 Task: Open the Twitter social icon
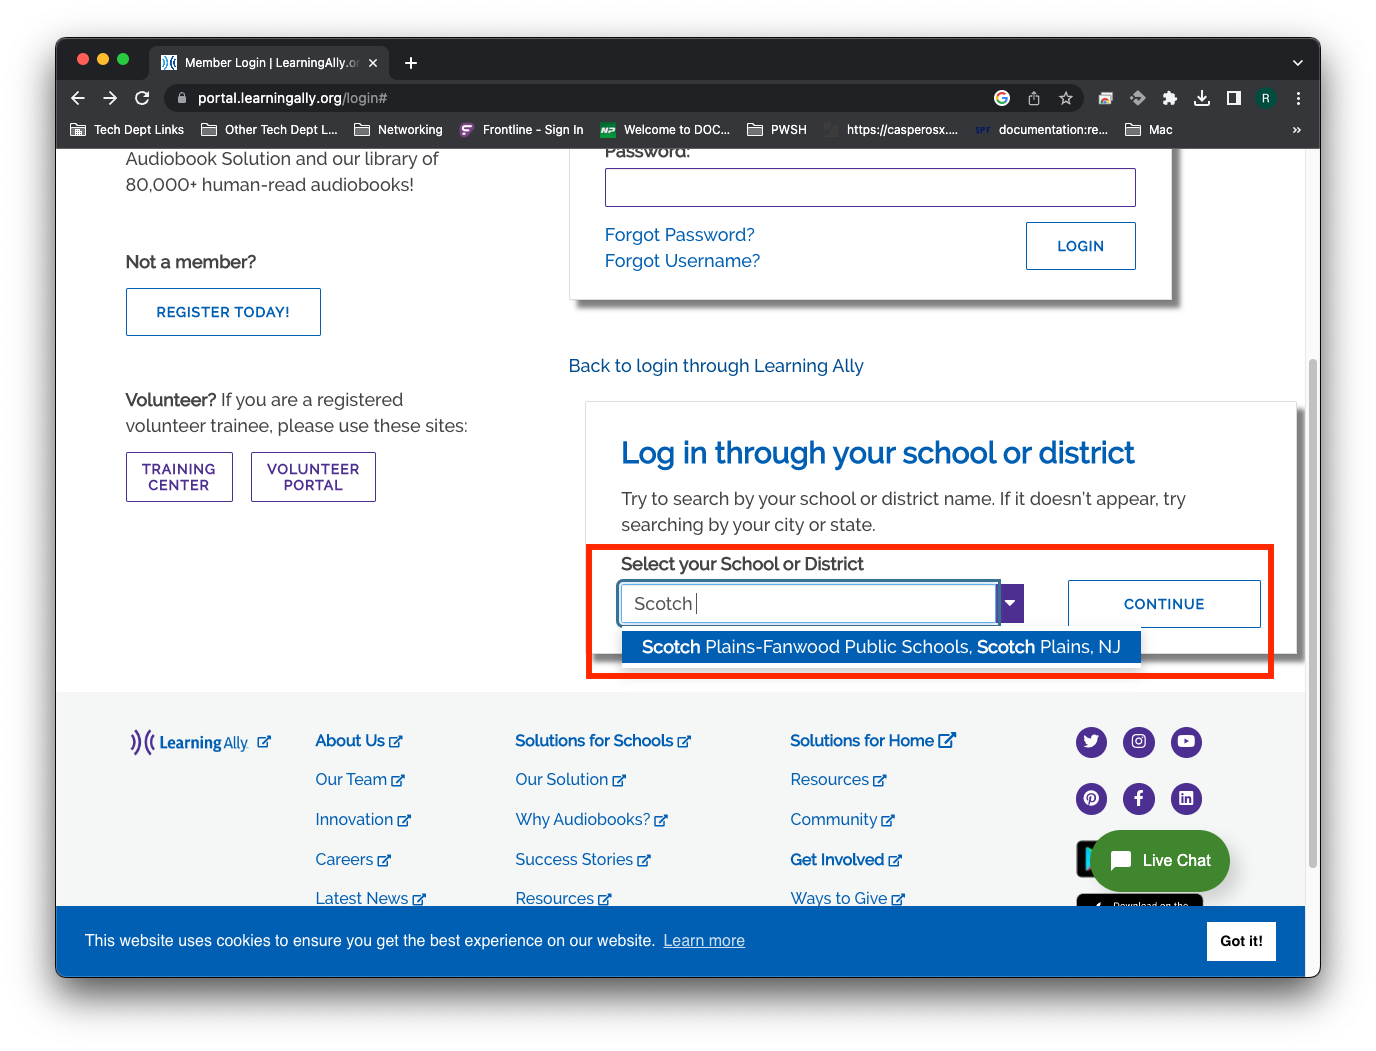pos(1091,742)
